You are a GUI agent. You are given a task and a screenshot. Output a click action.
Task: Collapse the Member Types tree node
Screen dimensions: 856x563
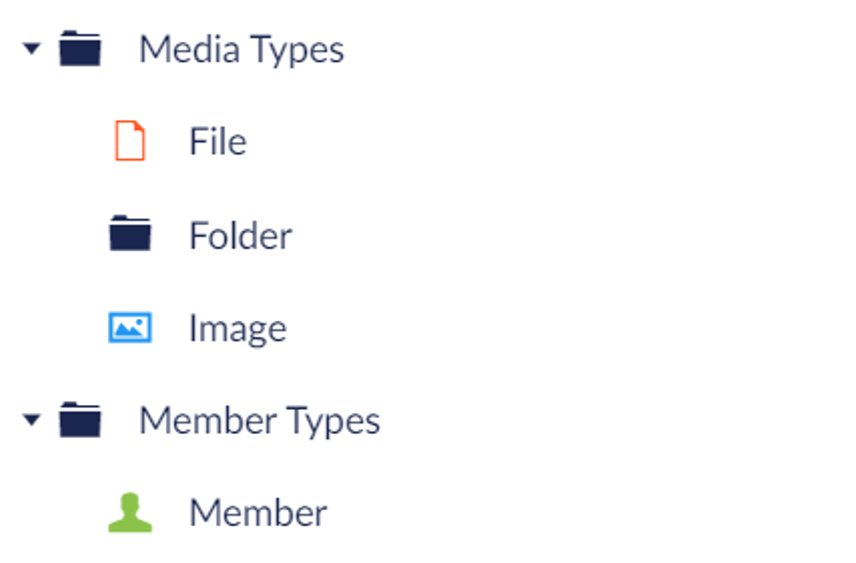[x=32, y=420]
